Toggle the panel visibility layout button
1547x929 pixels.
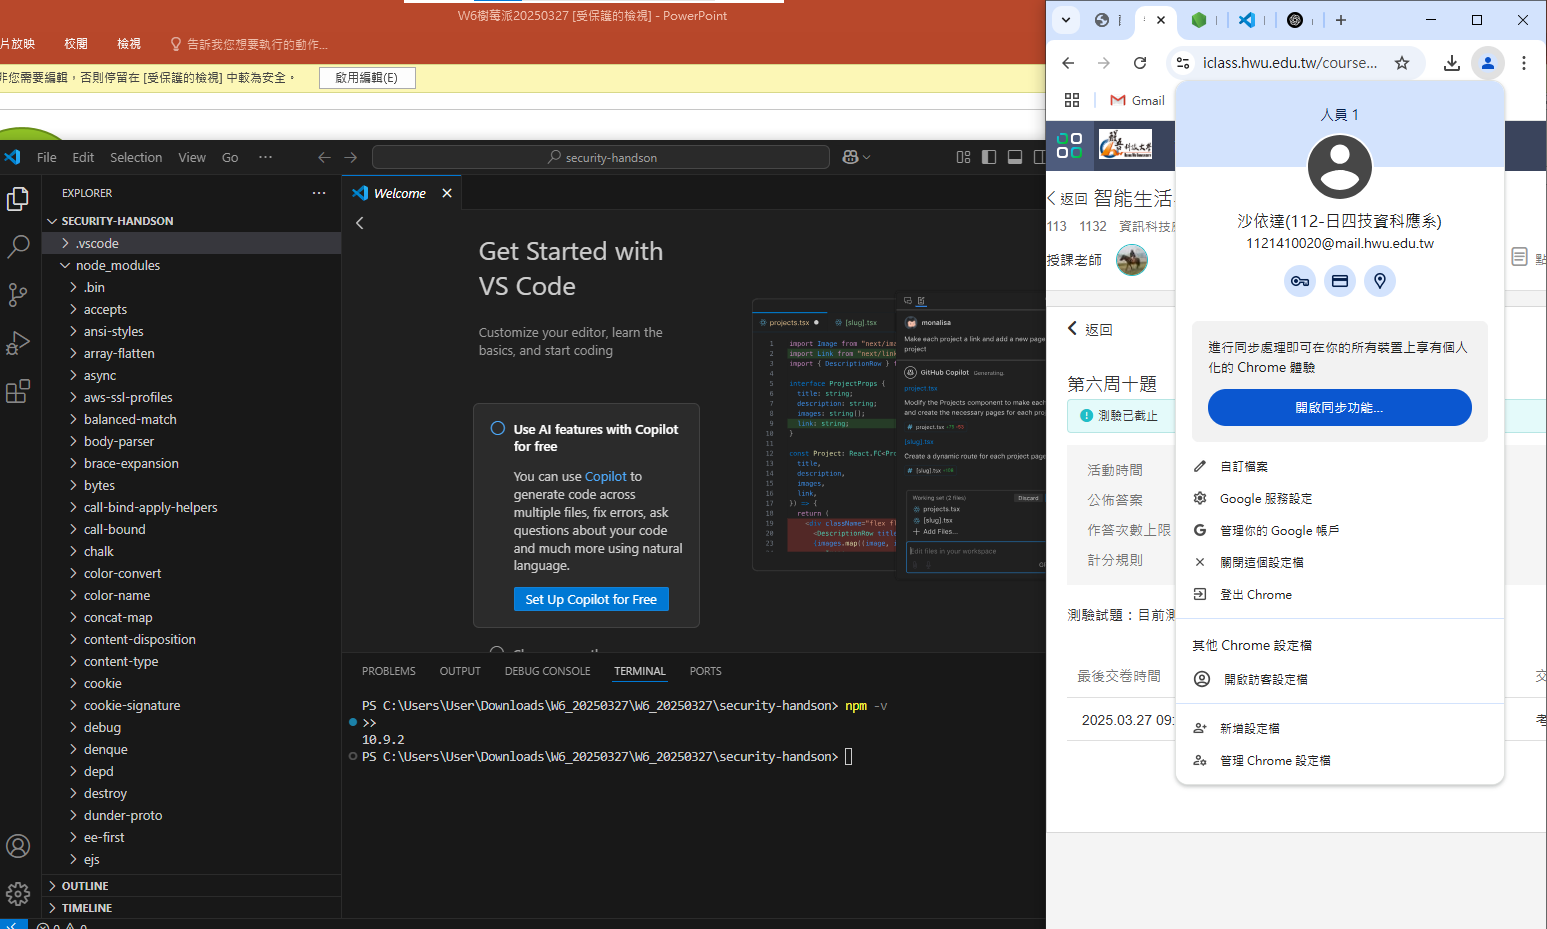point(1015,157)
